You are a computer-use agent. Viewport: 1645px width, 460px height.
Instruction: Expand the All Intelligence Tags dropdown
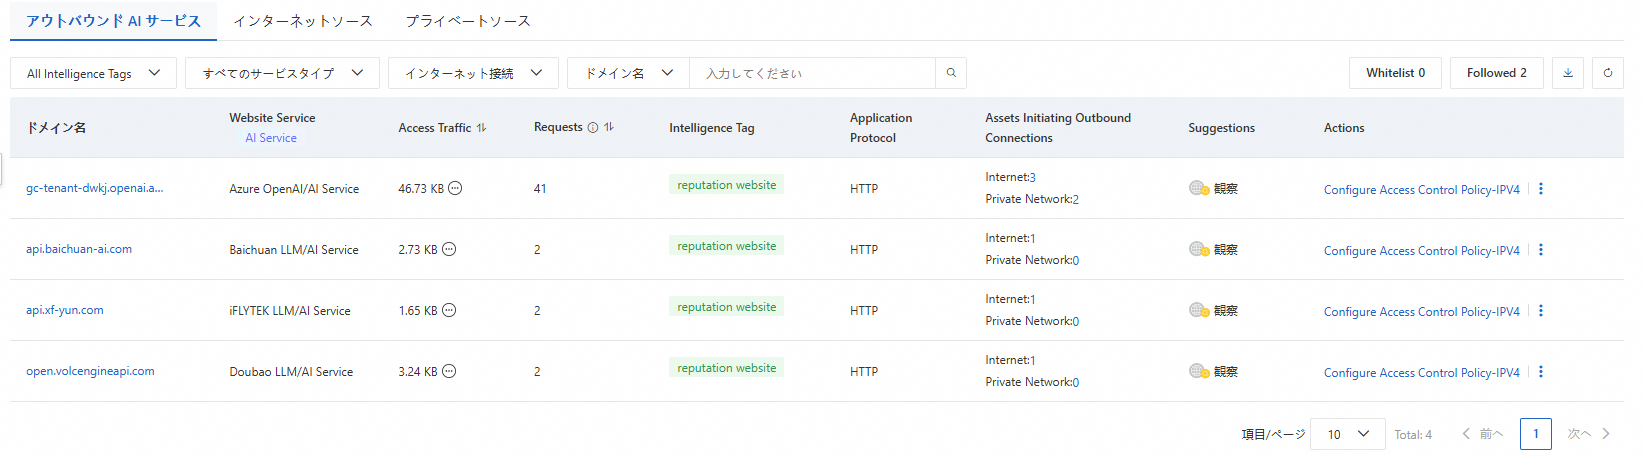tap(93, 73)
